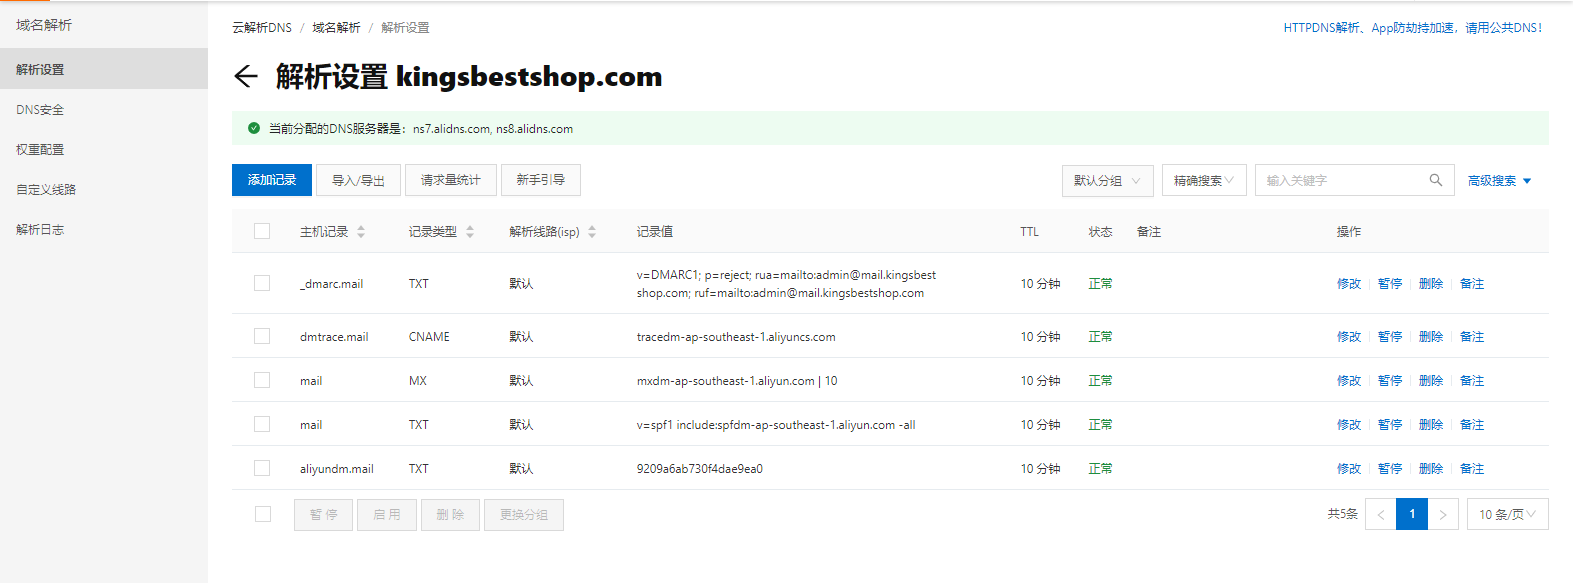Click 删除 for the aliyundm.mail record
This screenshot has width=1573, height=583.
1430,469
